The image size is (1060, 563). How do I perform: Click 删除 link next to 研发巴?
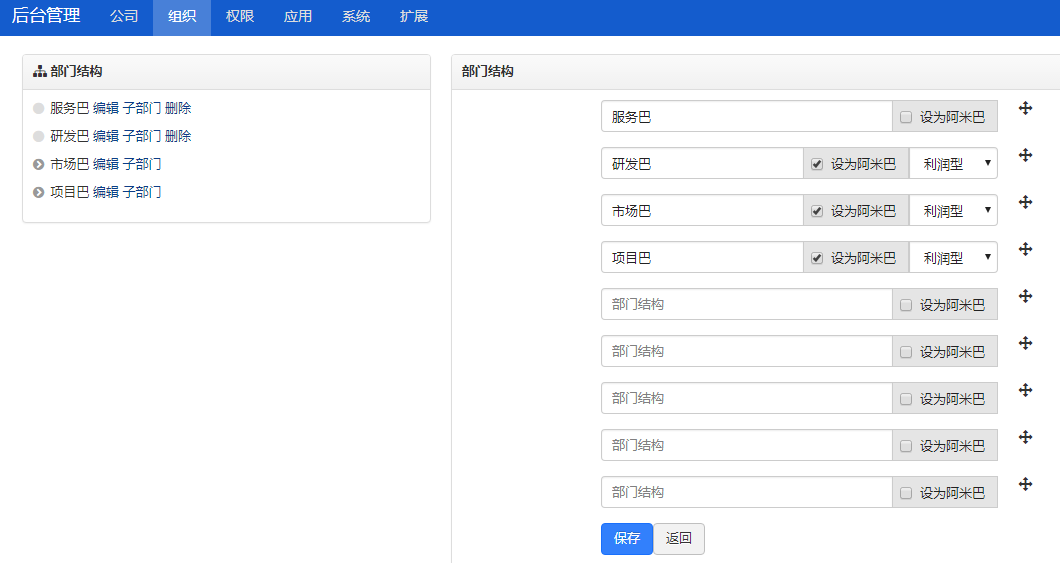tap(178, 136)
